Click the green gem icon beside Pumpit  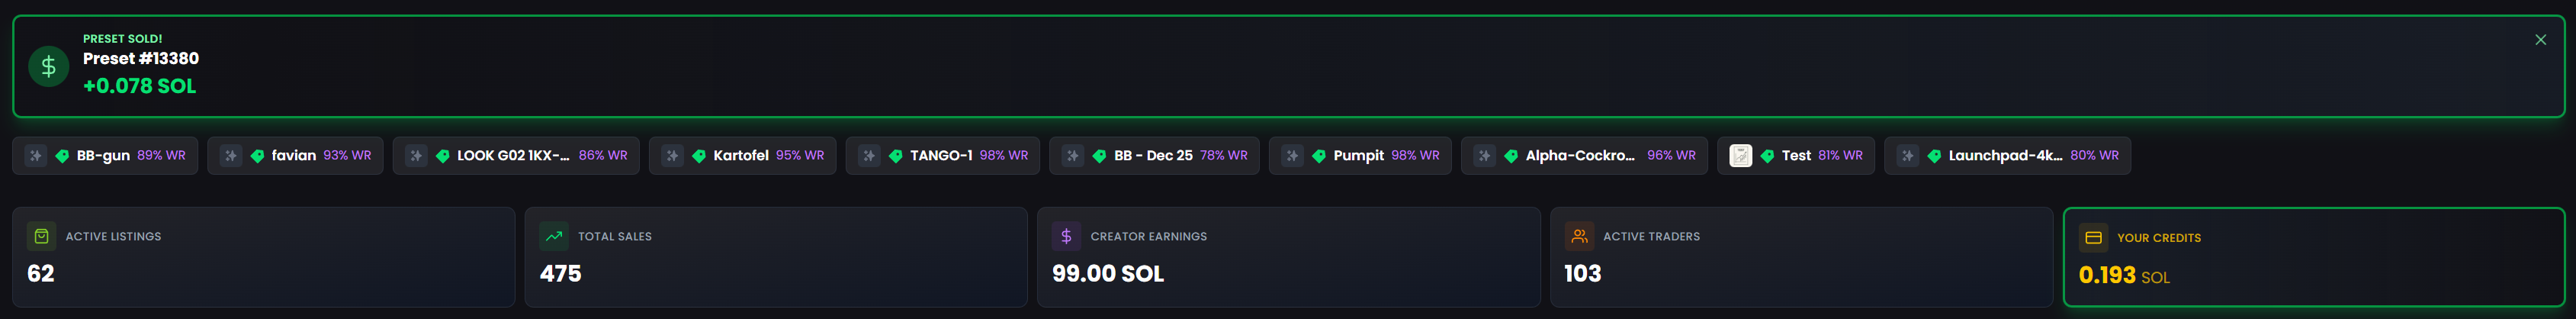1319,156
